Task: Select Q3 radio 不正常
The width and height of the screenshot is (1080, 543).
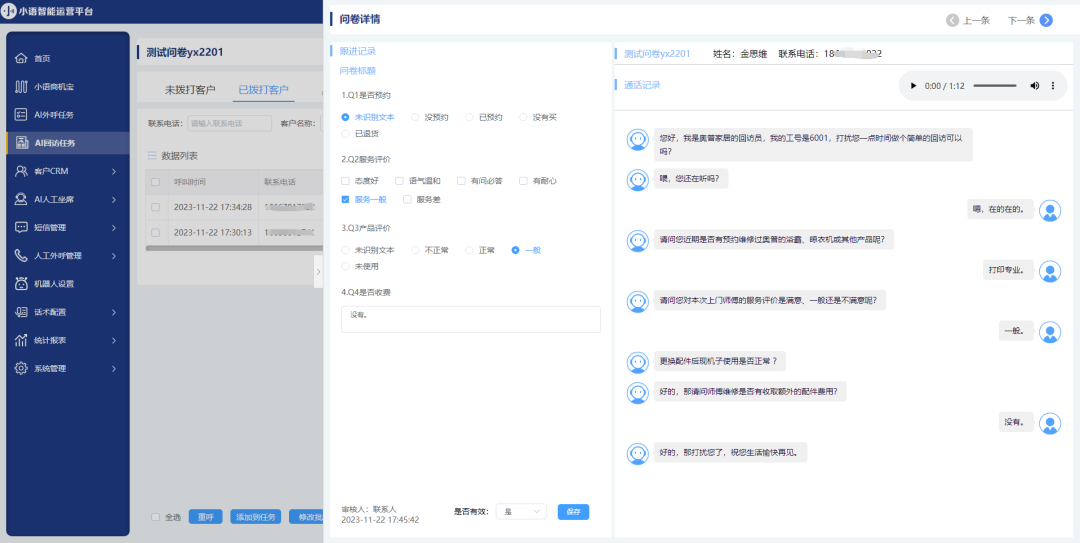Action: tap(415, 250)
